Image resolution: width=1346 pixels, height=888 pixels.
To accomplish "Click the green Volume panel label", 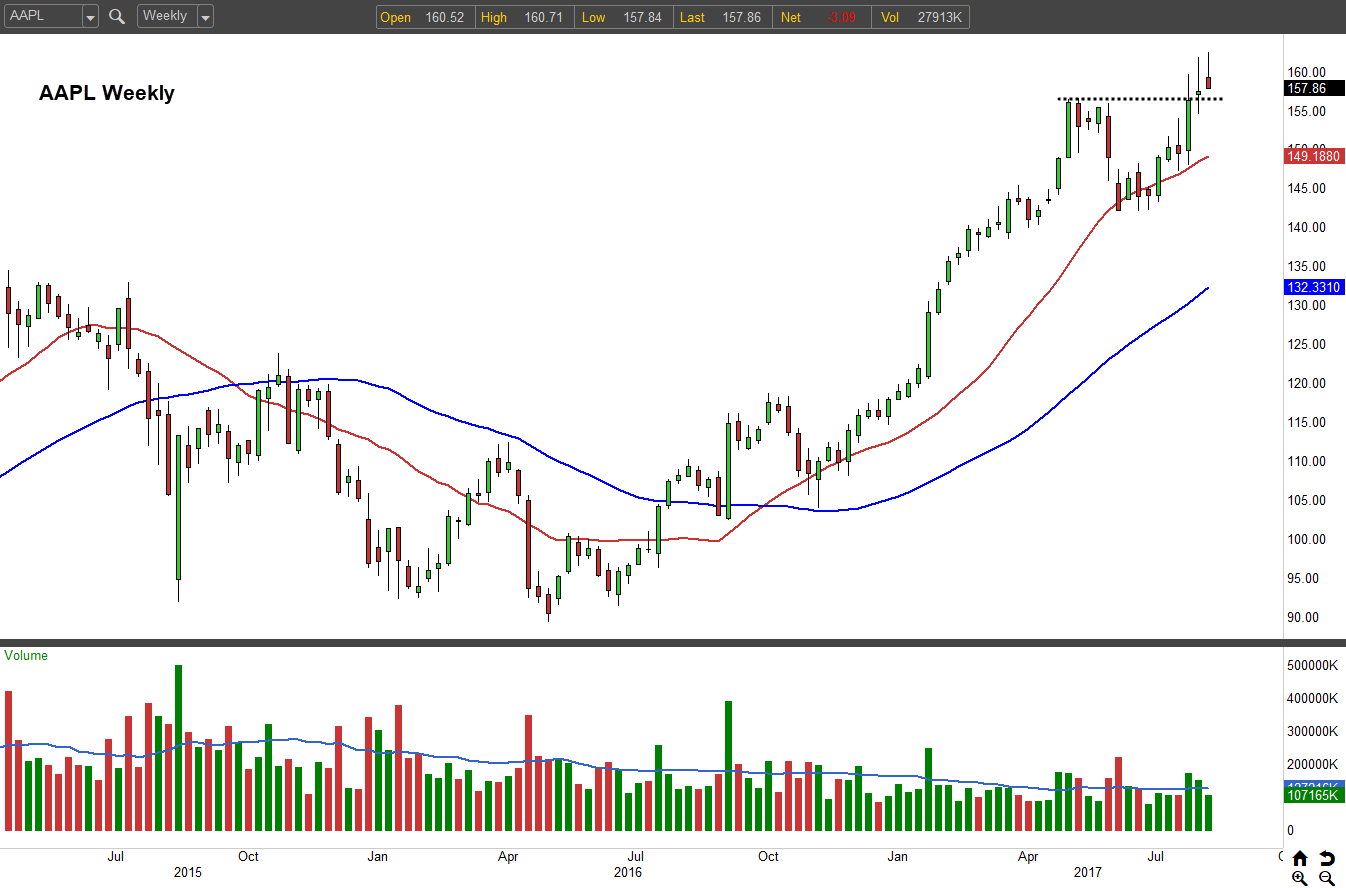I will click(26, 656).
